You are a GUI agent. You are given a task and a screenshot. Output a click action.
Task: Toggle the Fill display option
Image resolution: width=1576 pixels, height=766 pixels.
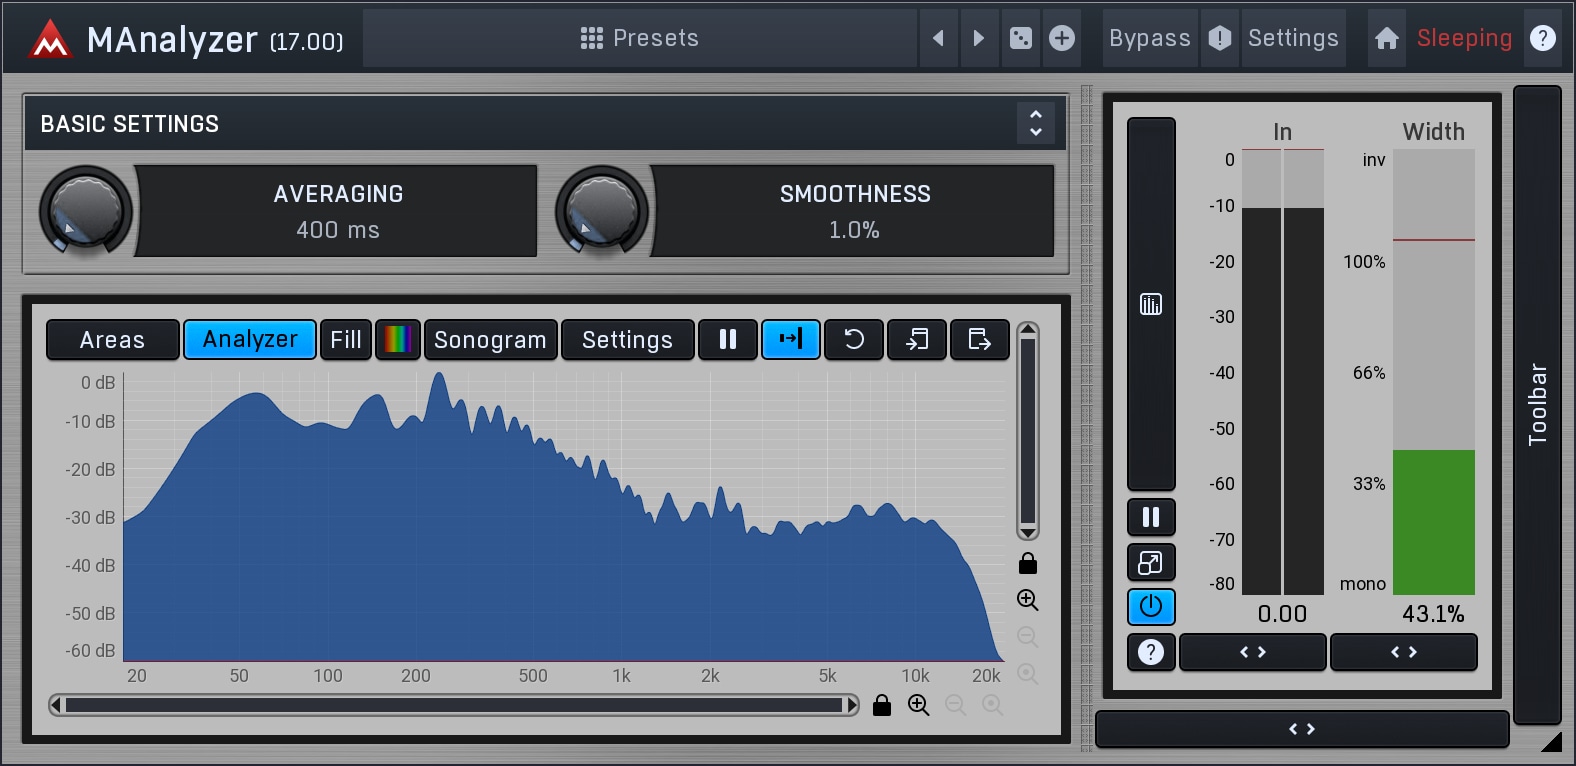click(346, 340)
